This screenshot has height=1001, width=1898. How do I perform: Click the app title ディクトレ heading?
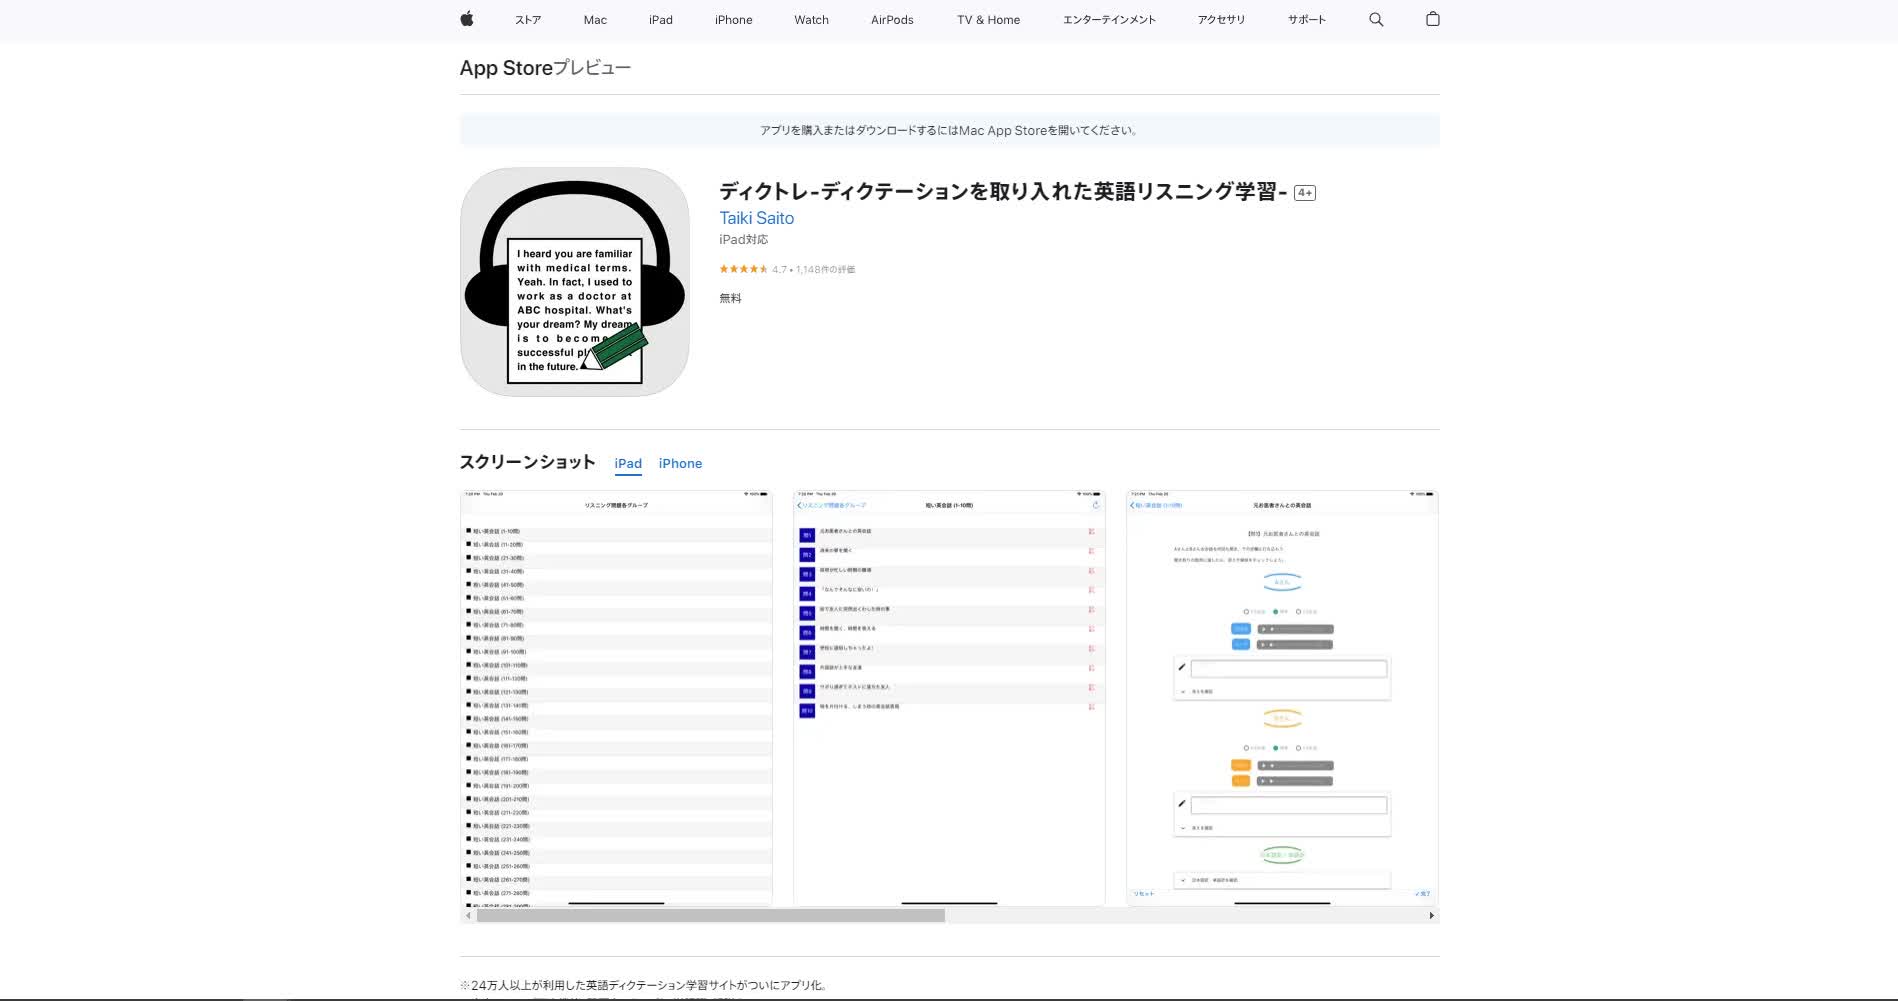tap(1003, 192)
